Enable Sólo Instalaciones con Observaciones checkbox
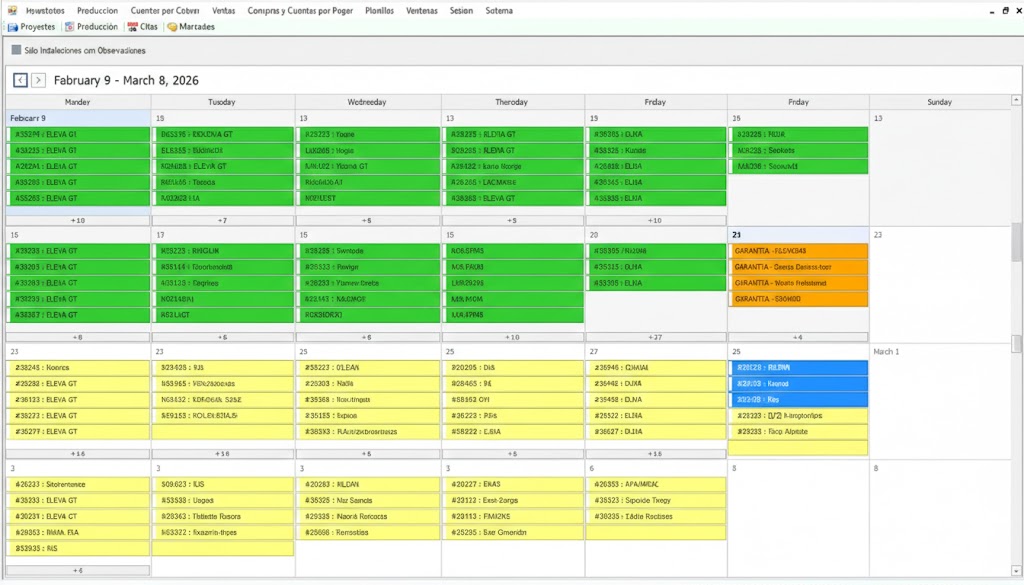 16,50
